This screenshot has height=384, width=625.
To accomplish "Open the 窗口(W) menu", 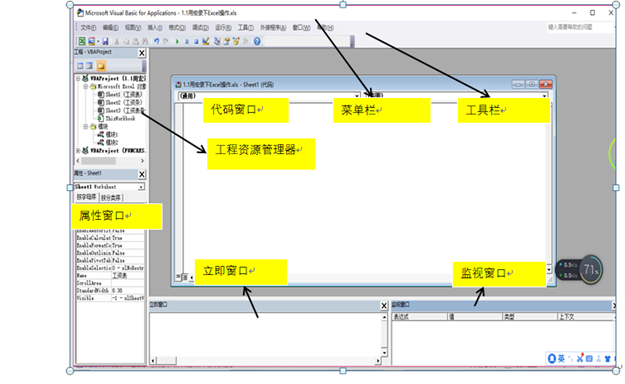I will point(301,28).
